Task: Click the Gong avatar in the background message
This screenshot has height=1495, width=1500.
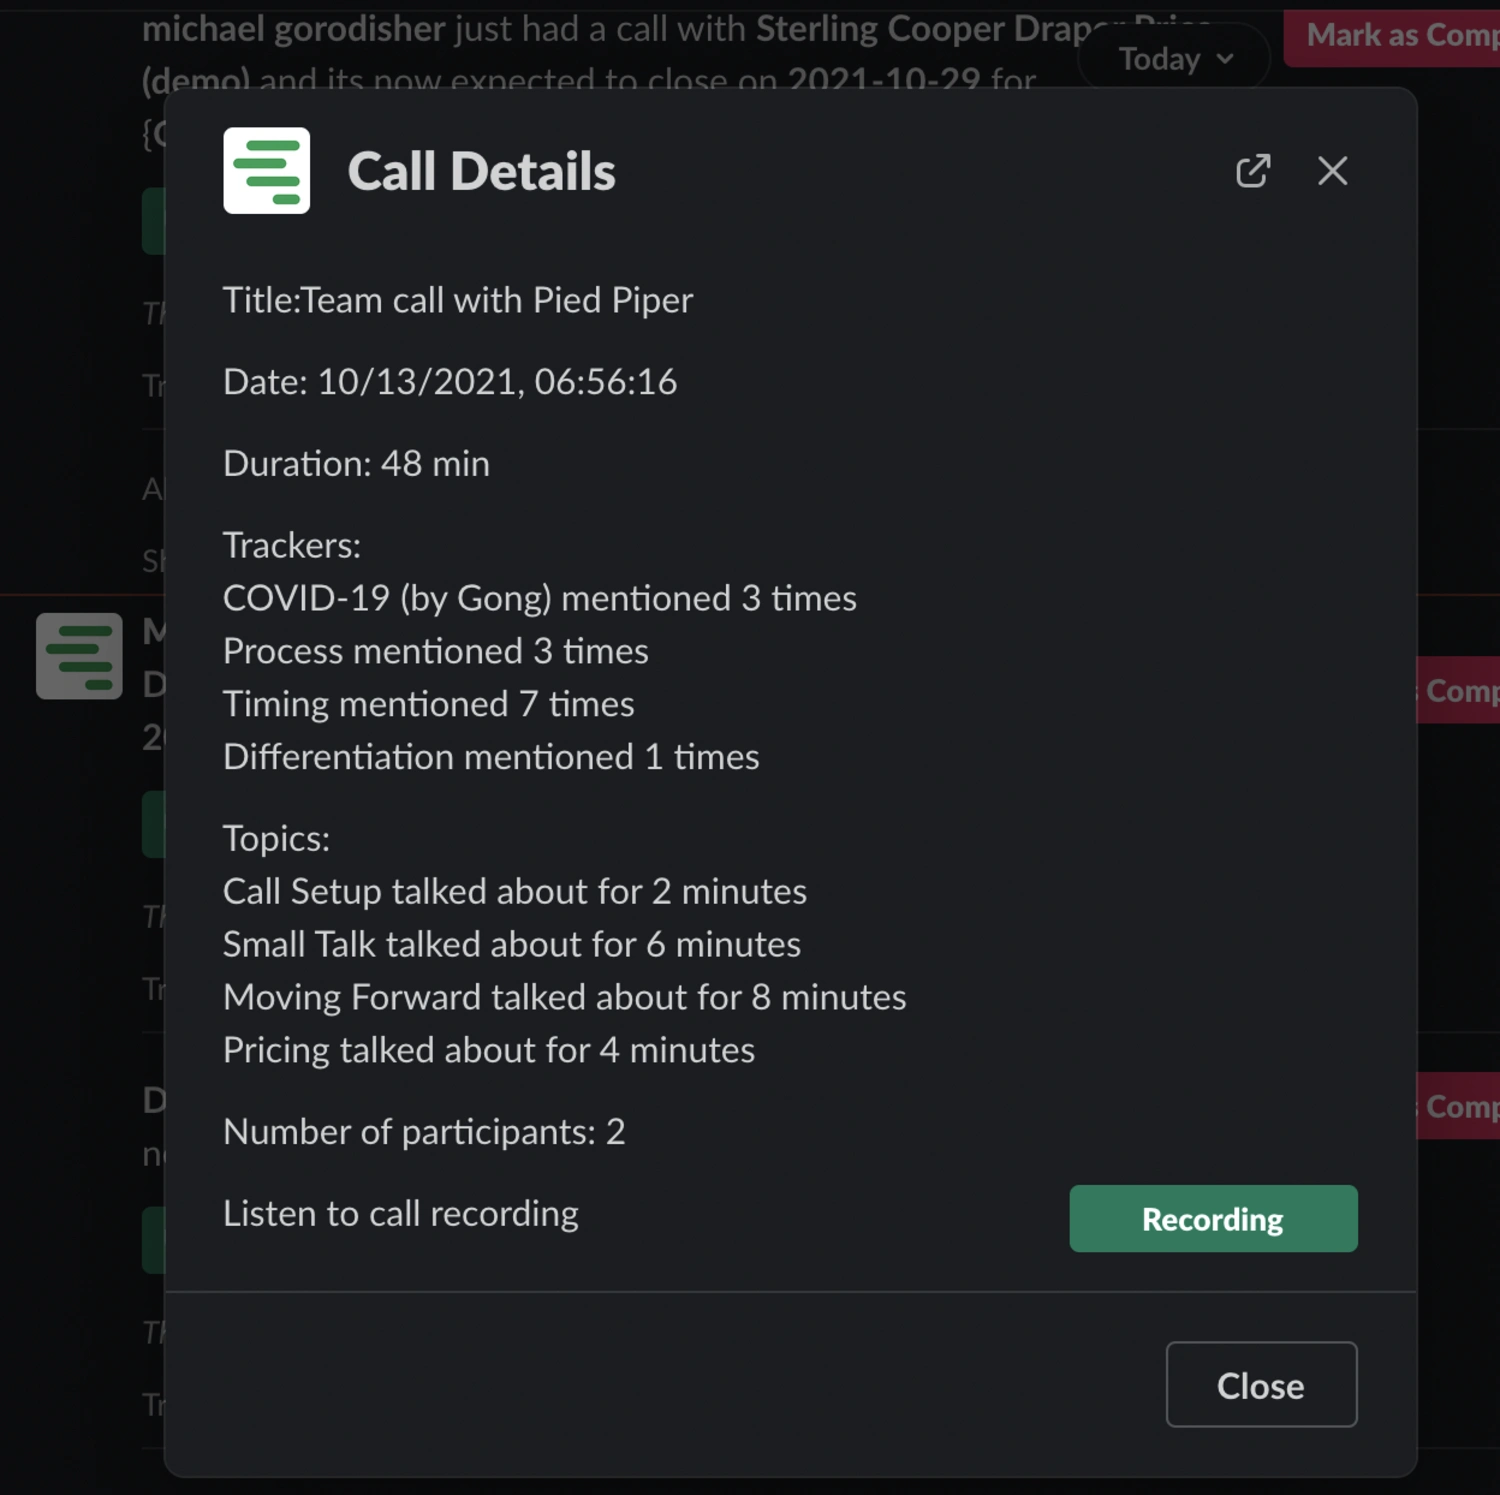Action: pos(79,656)
